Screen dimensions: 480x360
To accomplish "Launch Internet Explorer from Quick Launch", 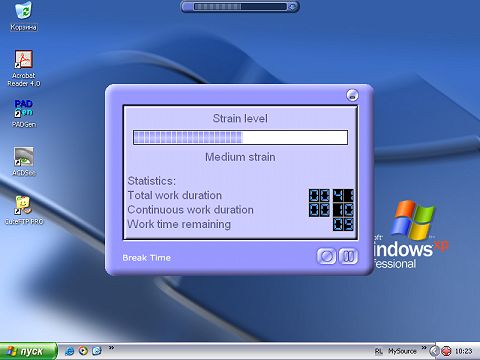I will tap(70, 351).
